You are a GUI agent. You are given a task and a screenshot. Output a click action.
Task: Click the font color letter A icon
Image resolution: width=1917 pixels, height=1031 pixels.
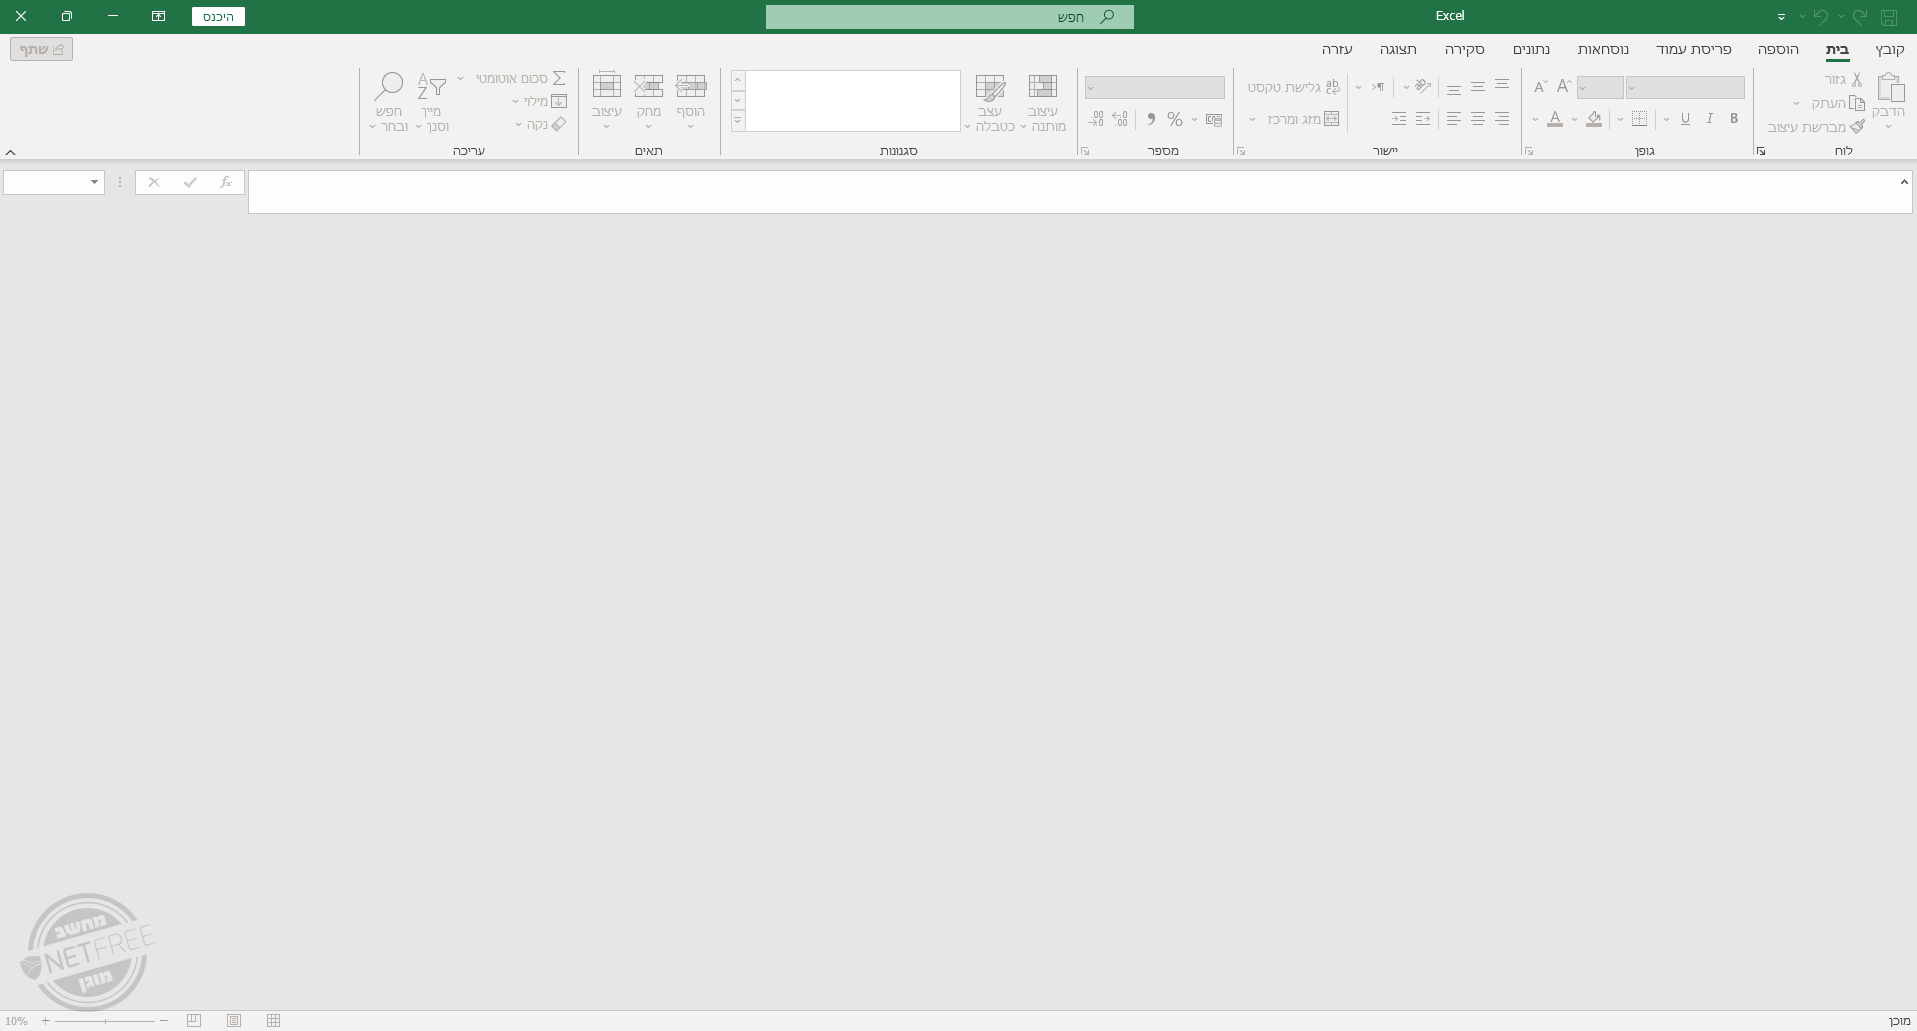point(1555,119)
